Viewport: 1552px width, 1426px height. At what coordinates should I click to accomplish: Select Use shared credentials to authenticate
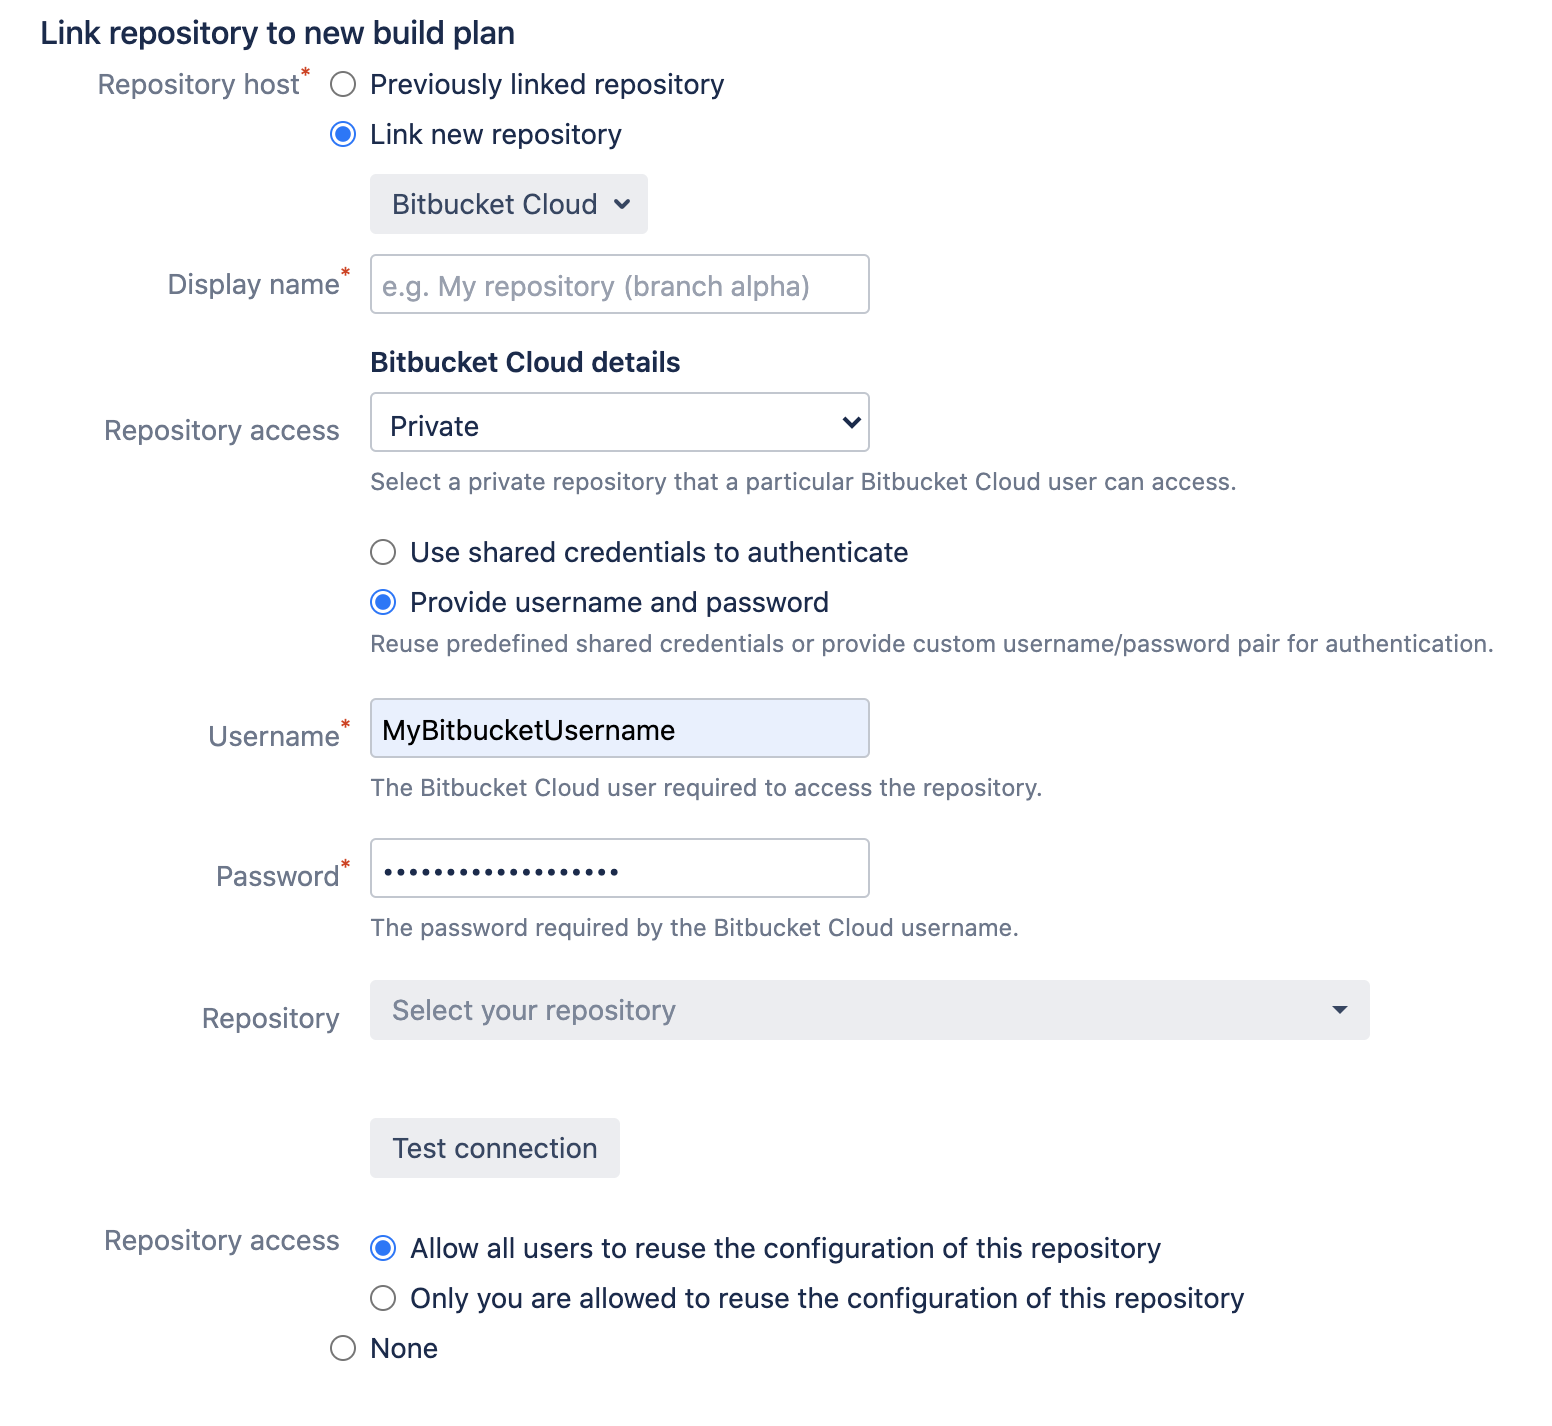pos(383,552)
